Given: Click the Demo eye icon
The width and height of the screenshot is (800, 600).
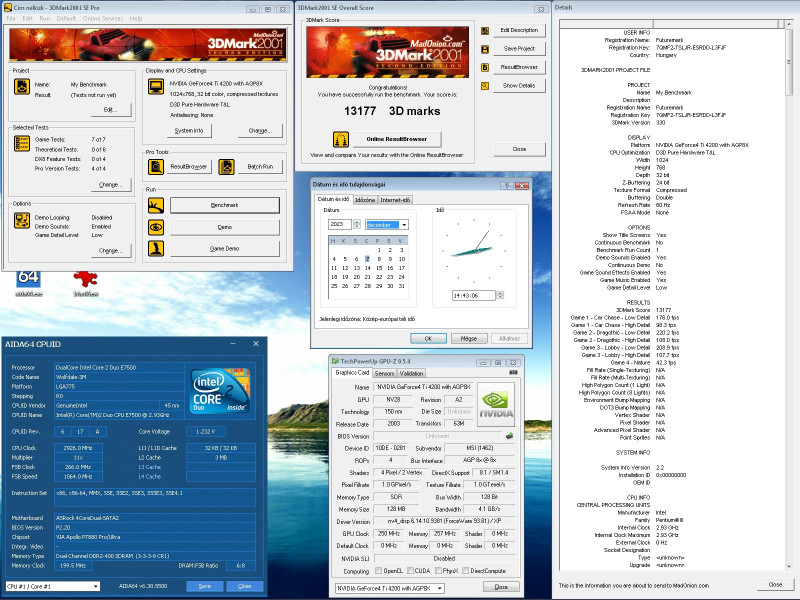Looking at the screenshot, I should coord(156,227).
